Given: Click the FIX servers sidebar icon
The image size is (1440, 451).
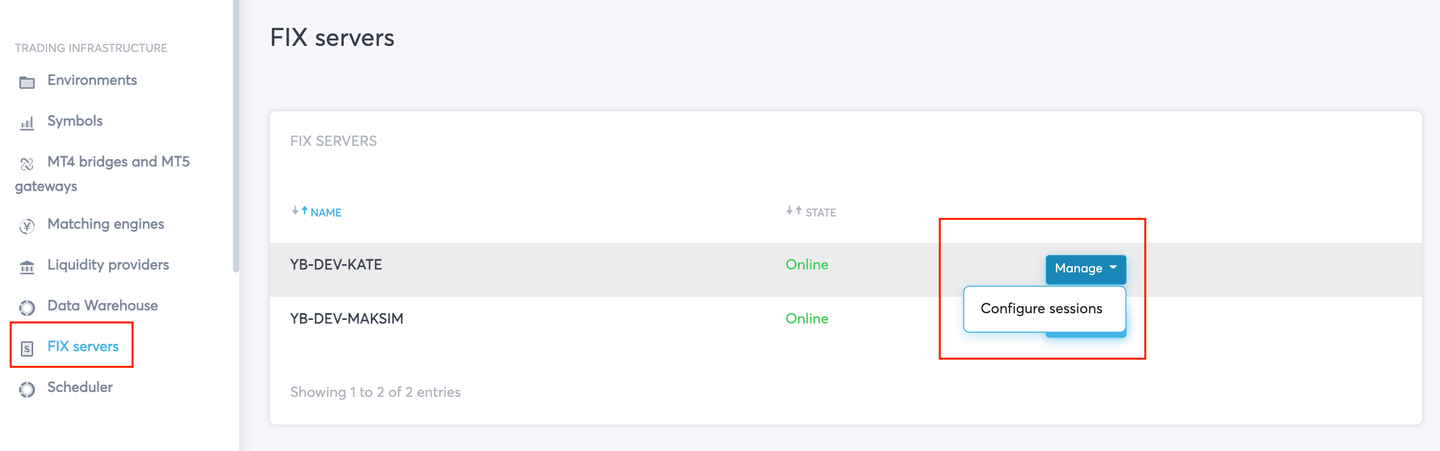Looking at the screenshot, I should pyautogui.click(x=27, y=348).
